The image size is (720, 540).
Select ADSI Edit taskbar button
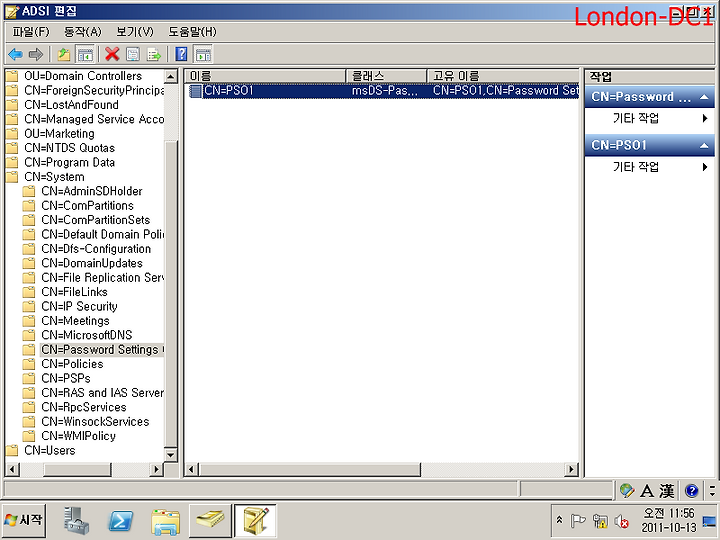coord(255,520)
